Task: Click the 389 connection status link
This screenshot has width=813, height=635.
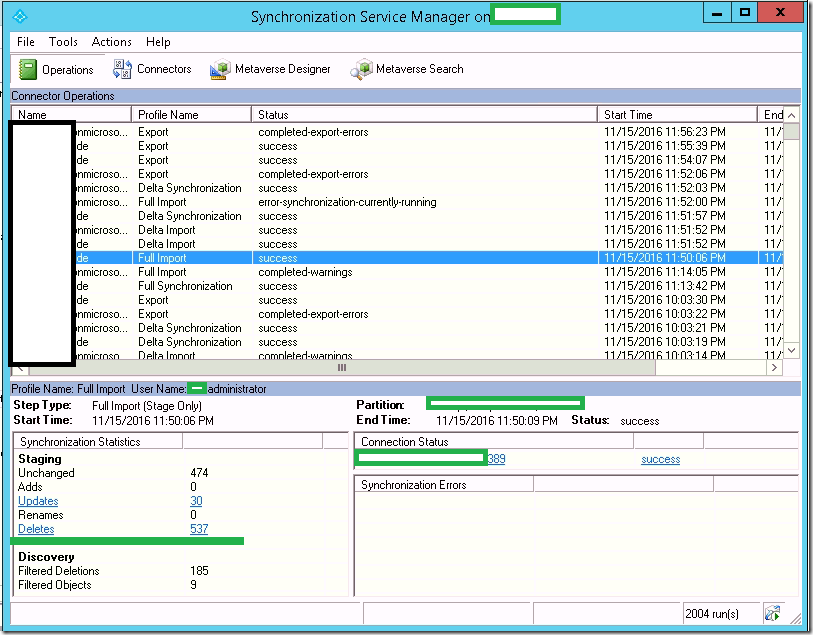Action: click(496, 459)
